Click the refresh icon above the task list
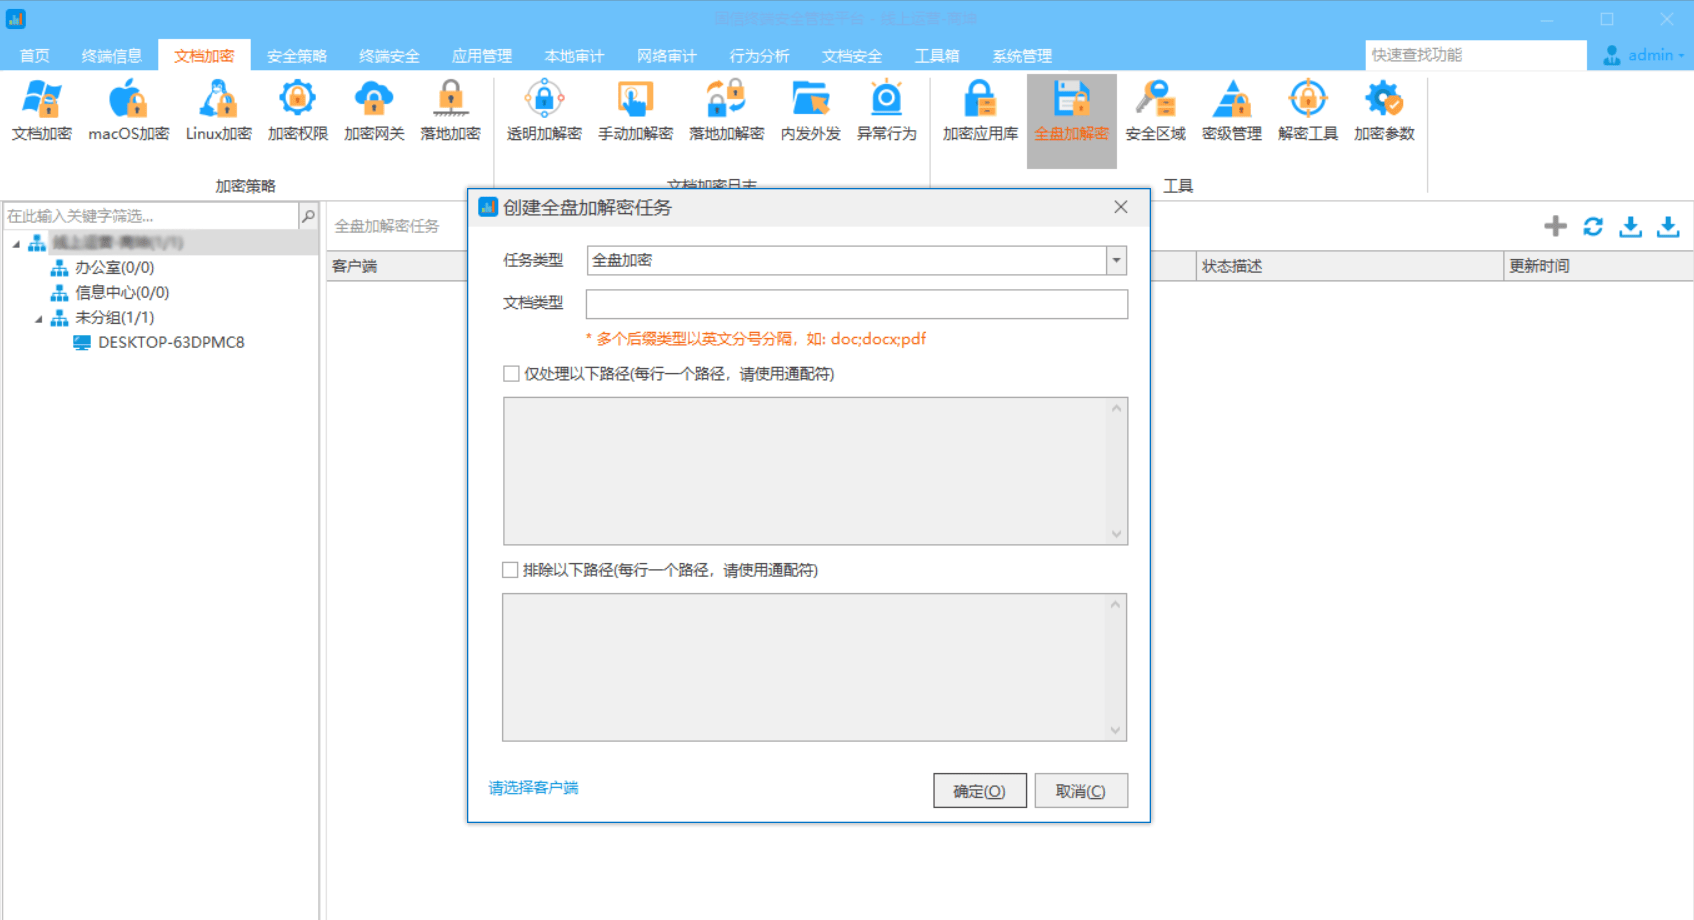 tap(1592, 226)
